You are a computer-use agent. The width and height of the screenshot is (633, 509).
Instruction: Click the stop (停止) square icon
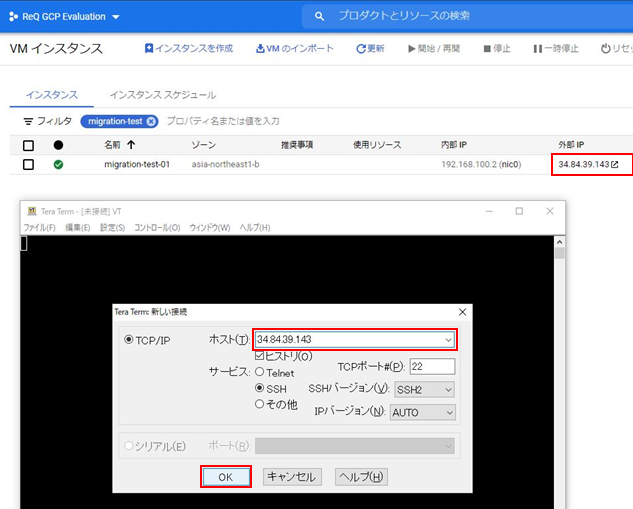point(487,48)
